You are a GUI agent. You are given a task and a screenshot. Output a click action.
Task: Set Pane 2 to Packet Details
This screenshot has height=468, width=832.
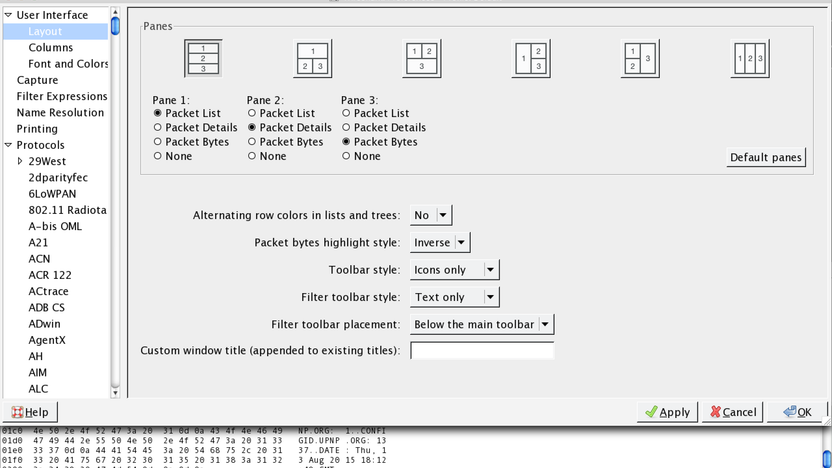[x=290, y=127]
